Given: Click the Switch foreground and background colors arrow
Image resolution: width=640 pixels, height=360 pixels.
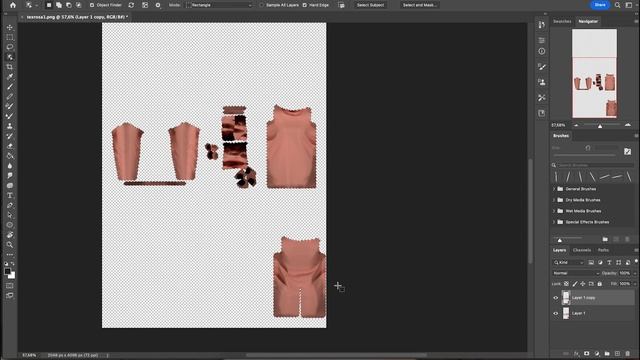Looking at the screenshot, I should [x=13, y=264].
